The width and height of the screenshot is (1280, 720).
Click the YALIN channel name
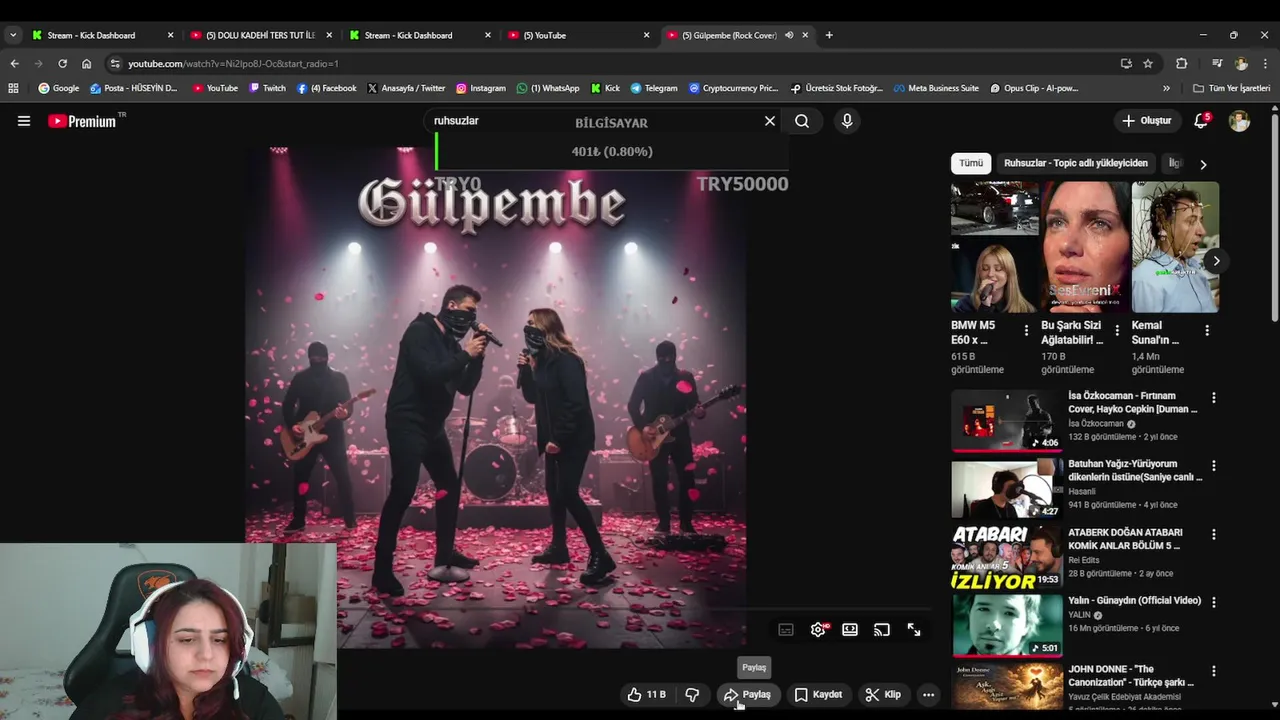click(1079, 615)
